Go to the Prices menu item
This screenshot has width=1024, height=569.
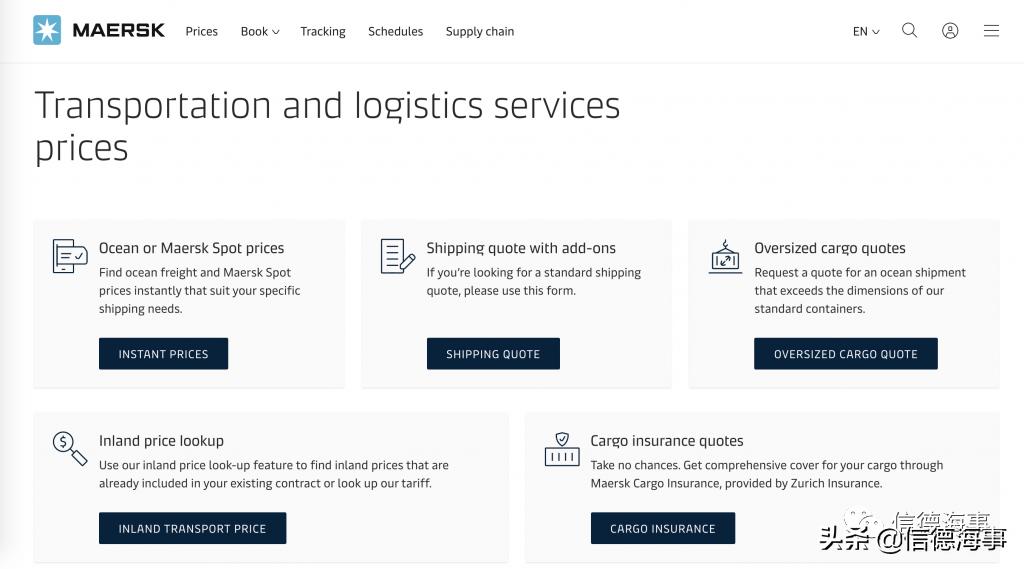(201, 31)
